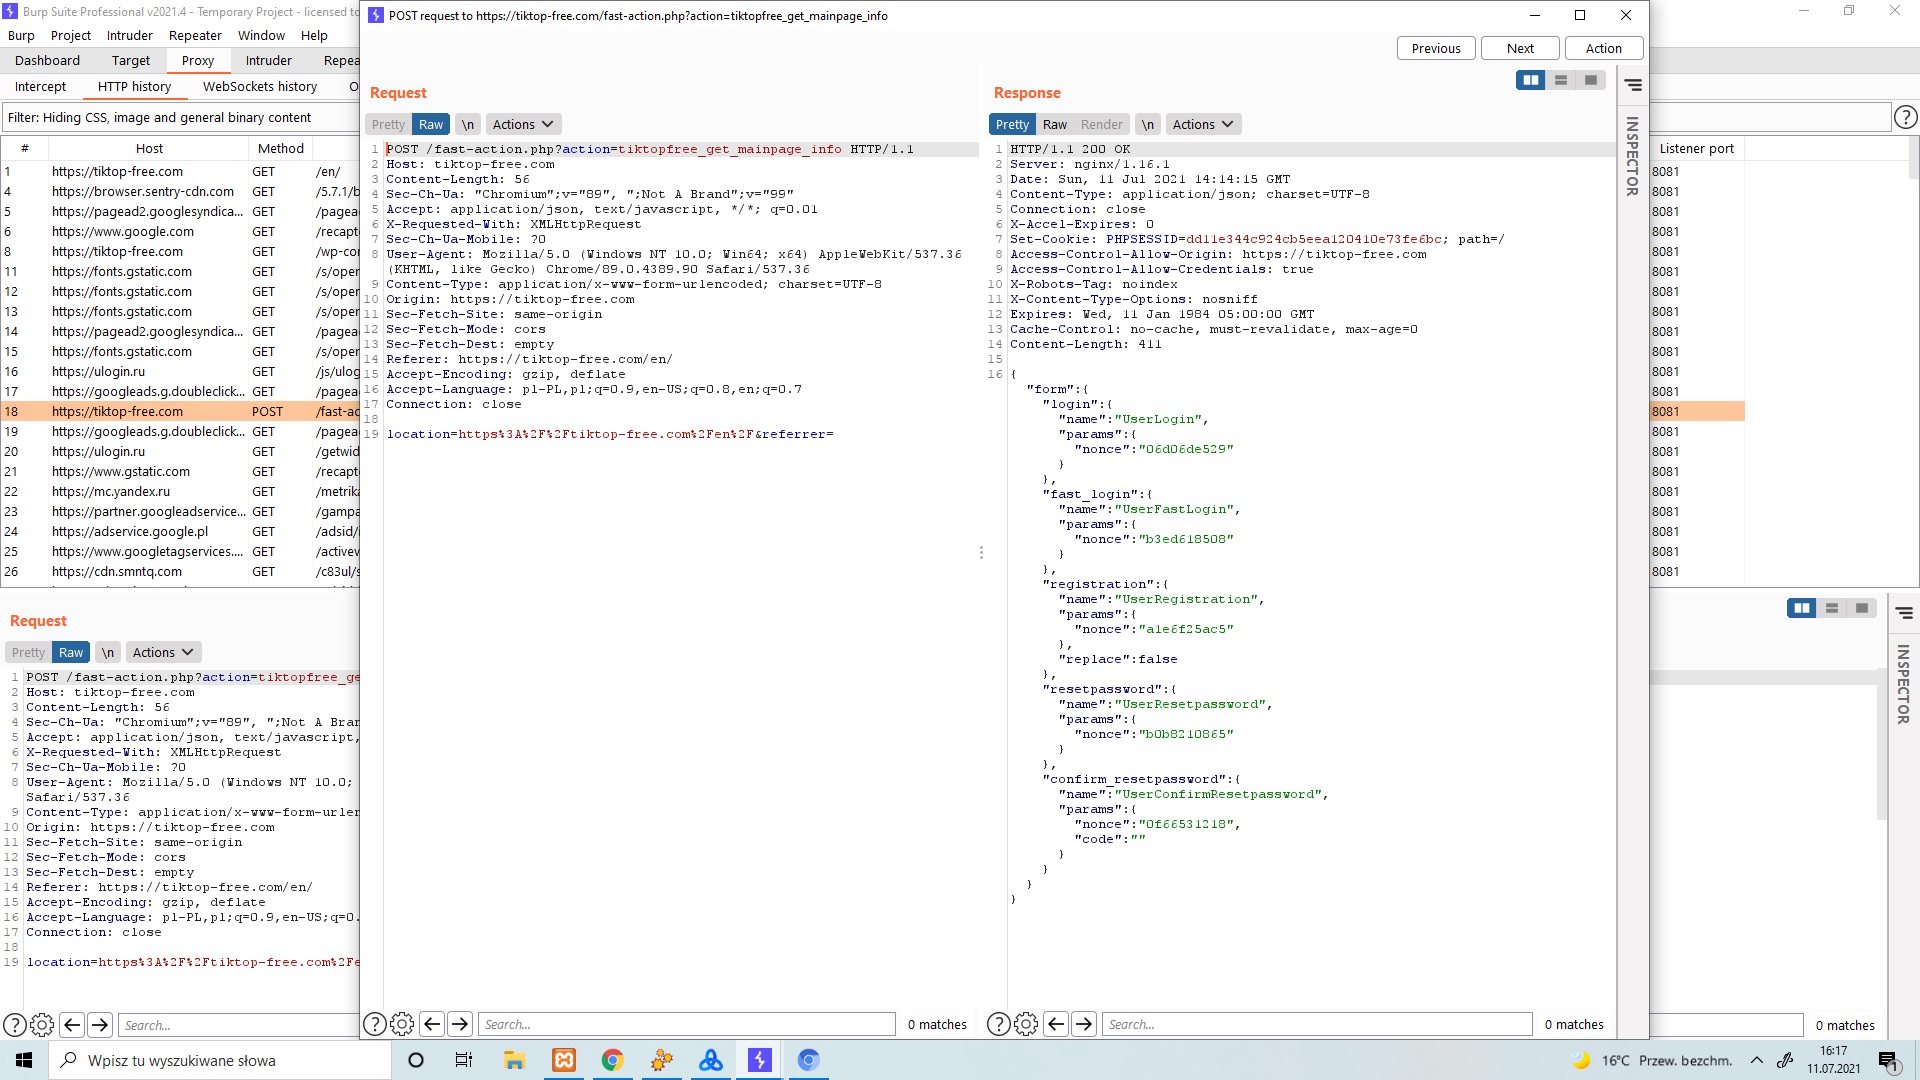Select history row 6 www.google.com
Viewport: 1920px width, 1080px height.
click(180, 231)
